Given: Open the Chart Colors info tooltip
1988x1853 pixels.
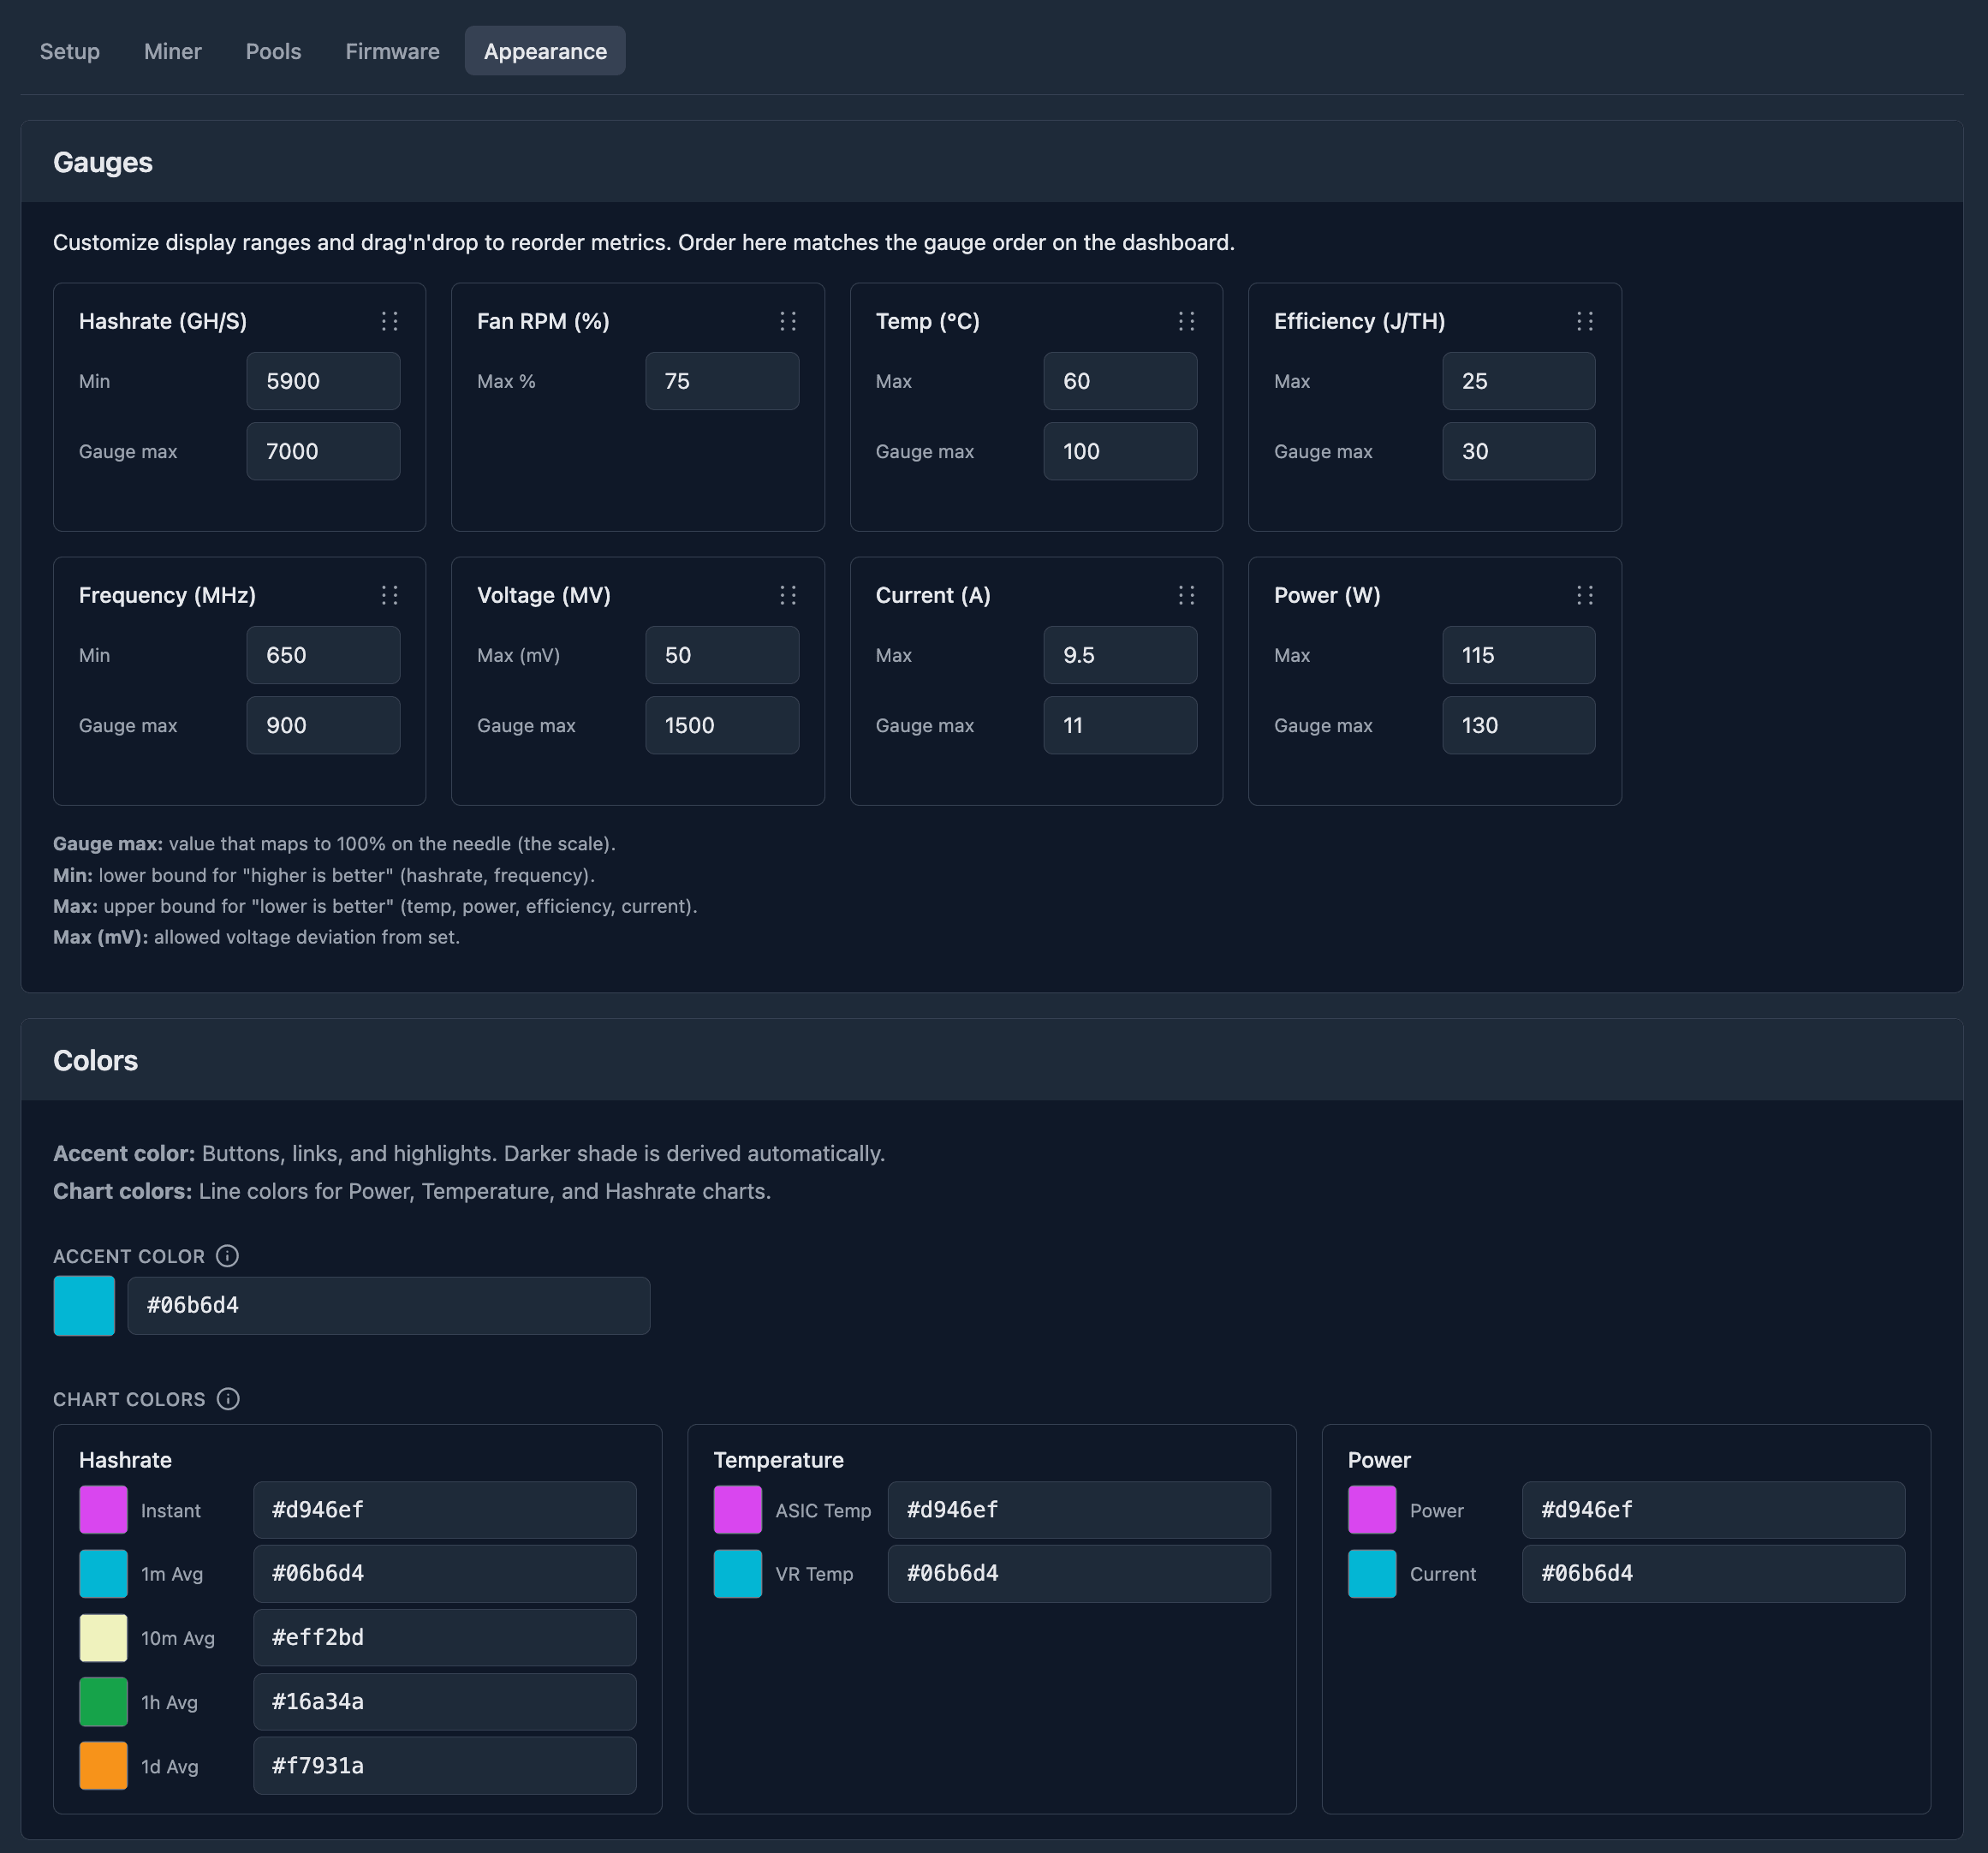Looking at the screenshot, I should (x=228, y=1399).
